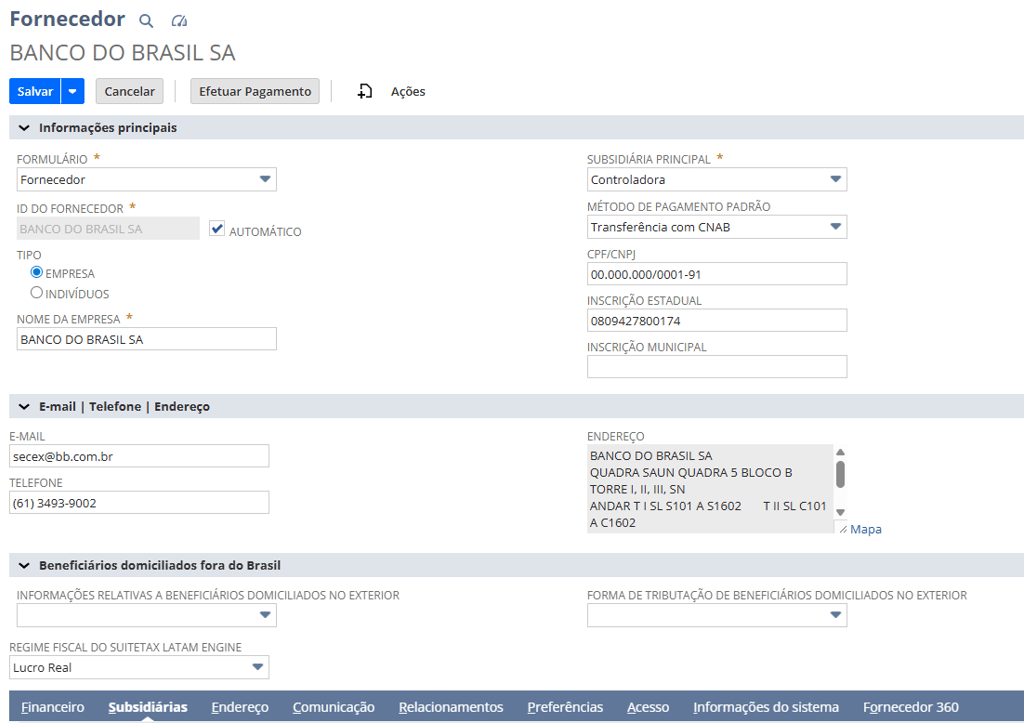1024x723 pixels.
Task: Click the Nome da Empresa field
Action: (146, 339)
